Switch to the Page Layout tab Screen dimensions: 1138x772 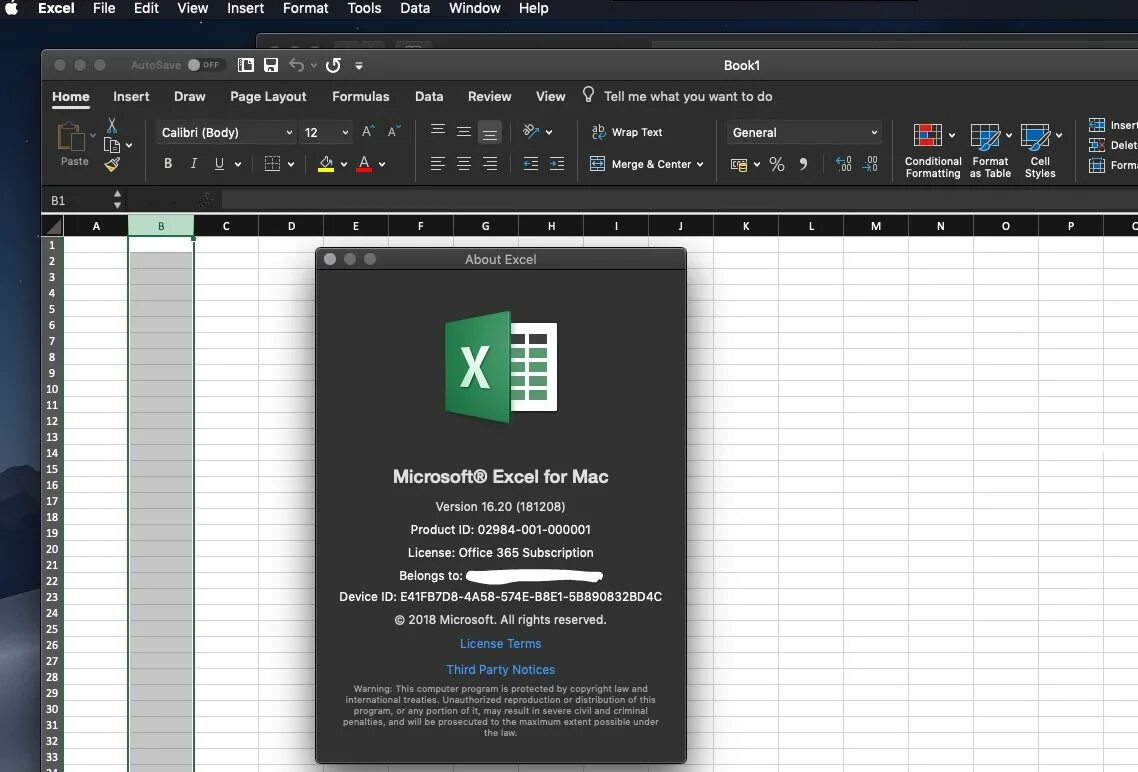(x=268, y=96)
